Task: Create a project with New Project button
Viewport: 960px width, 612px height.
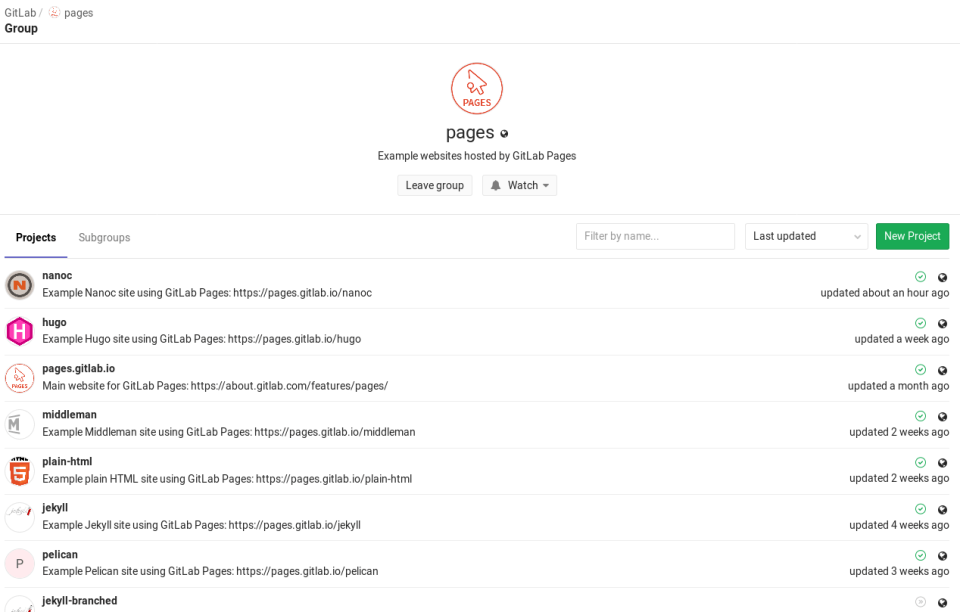Action: click(911, 236)
